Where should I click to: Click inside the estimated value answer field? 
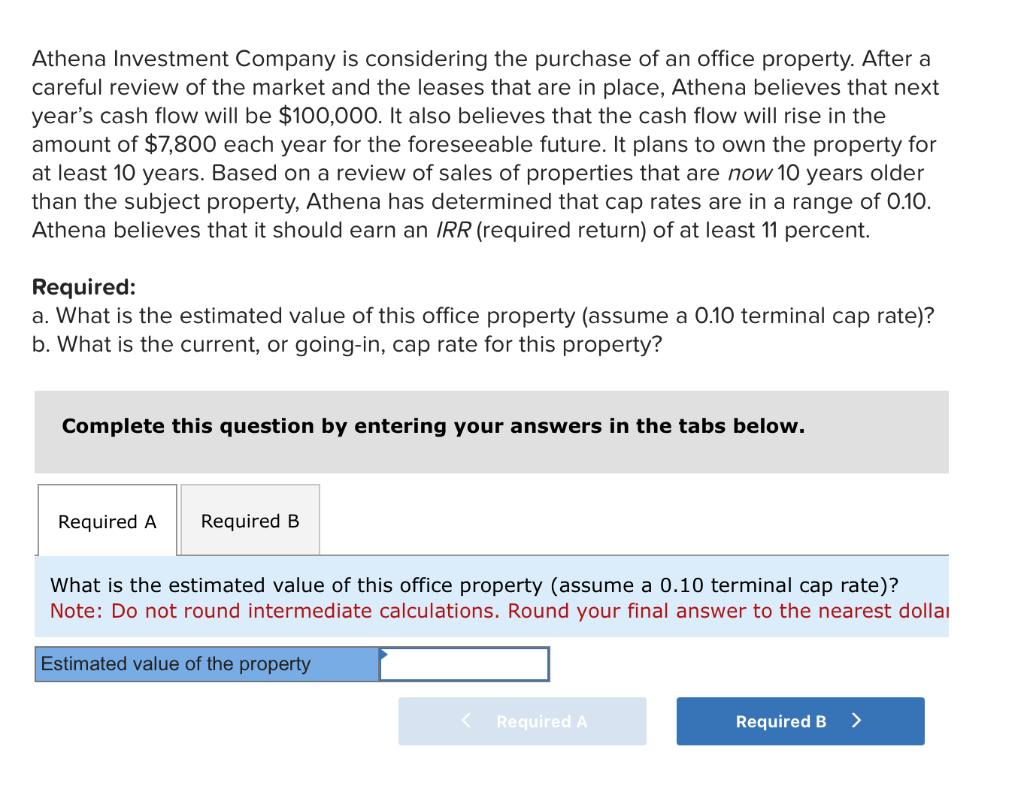click(465, 663)
